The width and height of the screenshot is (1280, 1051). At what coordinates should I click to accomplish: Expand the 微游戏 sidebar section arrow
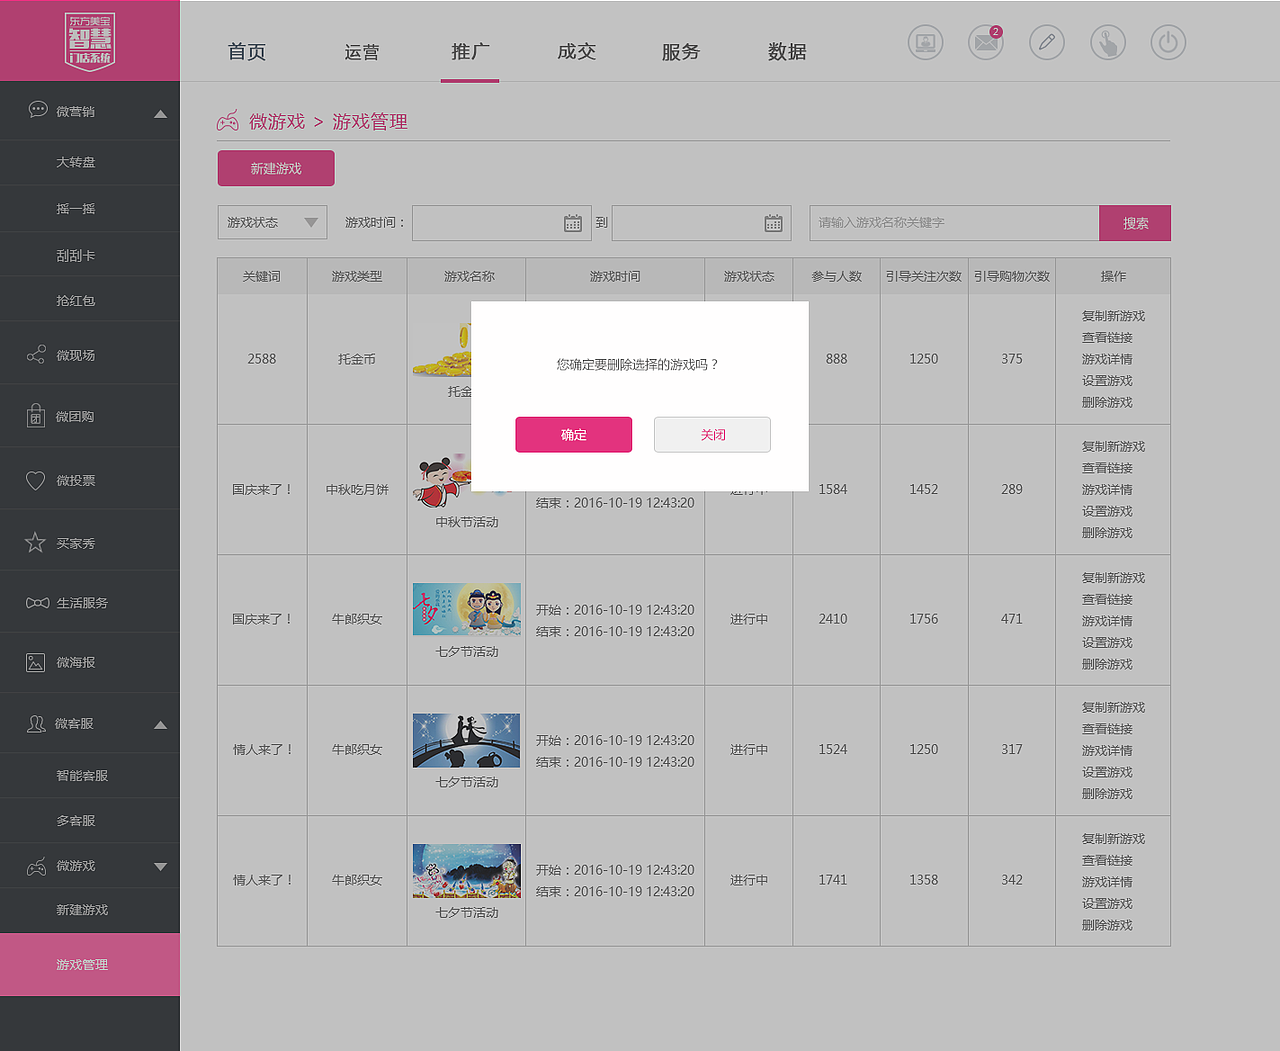(160, 867)
